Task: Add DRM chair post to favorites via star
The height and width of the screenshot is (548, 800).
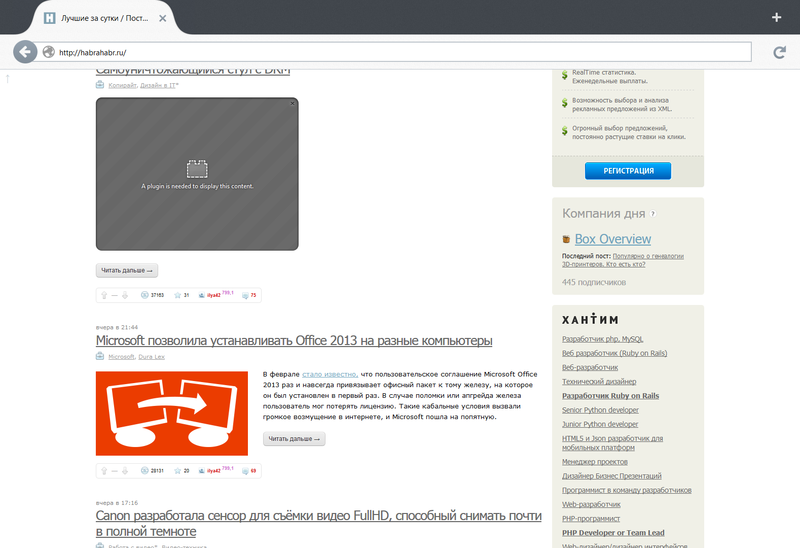Action: (178, 295)
